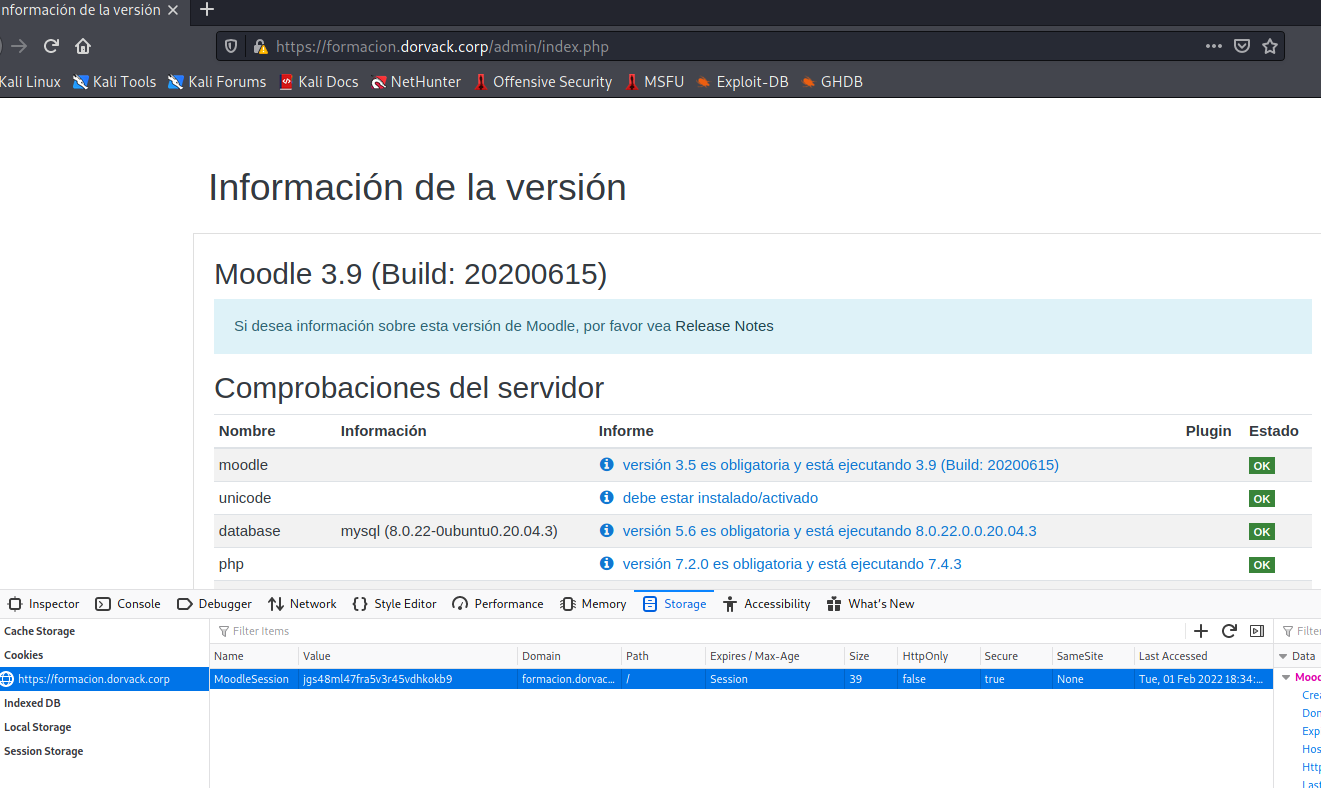Switch to the Console devtools tab
The width and height of the screenshot is (1321, 788).
[x=128, y=604]
